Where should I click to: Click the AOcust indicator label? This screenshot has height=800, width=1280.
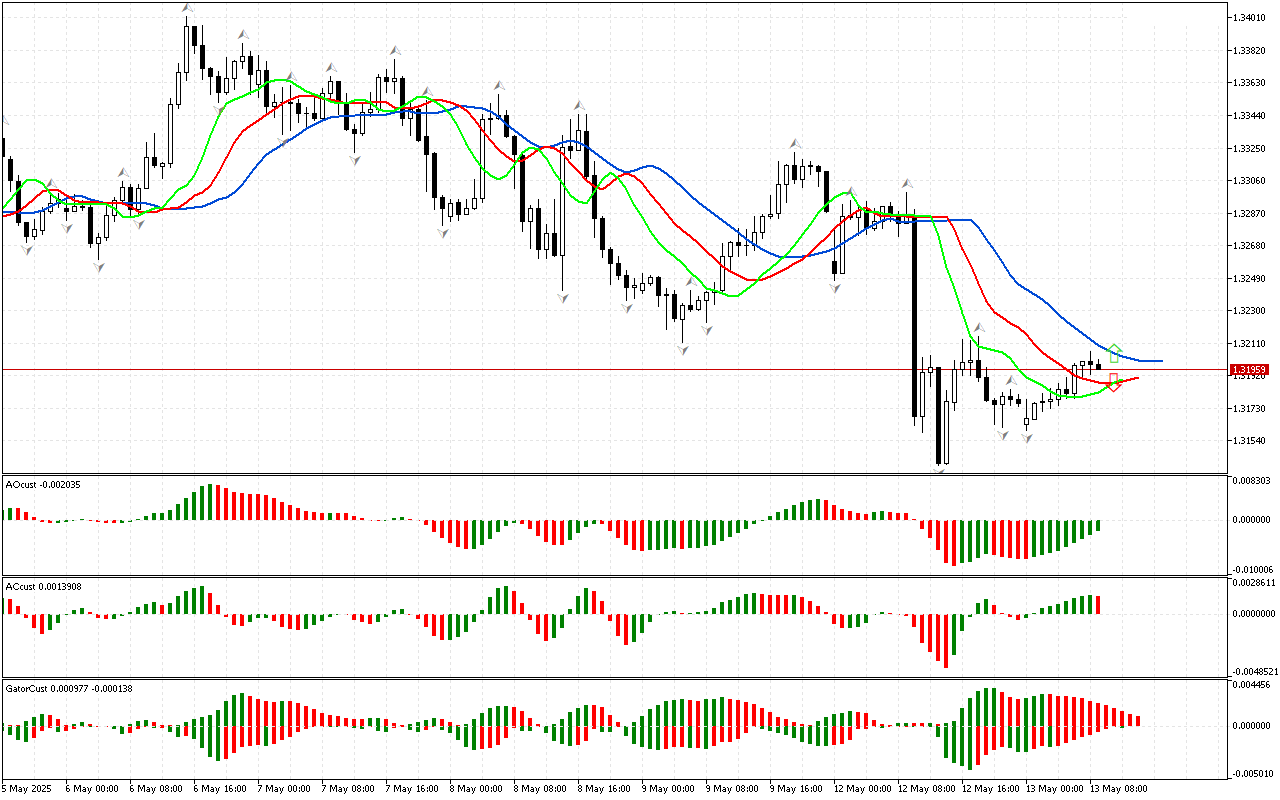click(x=43, y=485)
